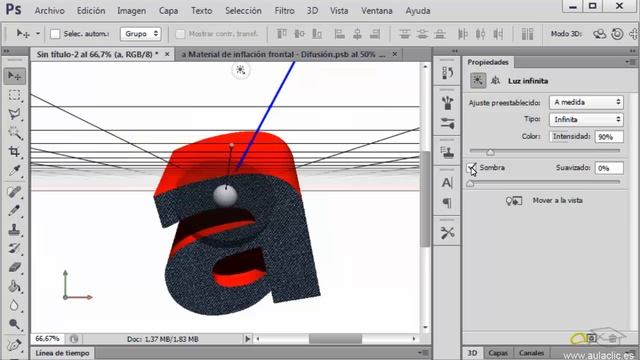The height and width of the screenshot is (360, 640).
Task: Open the Tipo Infinita dropdown
Action: click(x=586, y=119)
